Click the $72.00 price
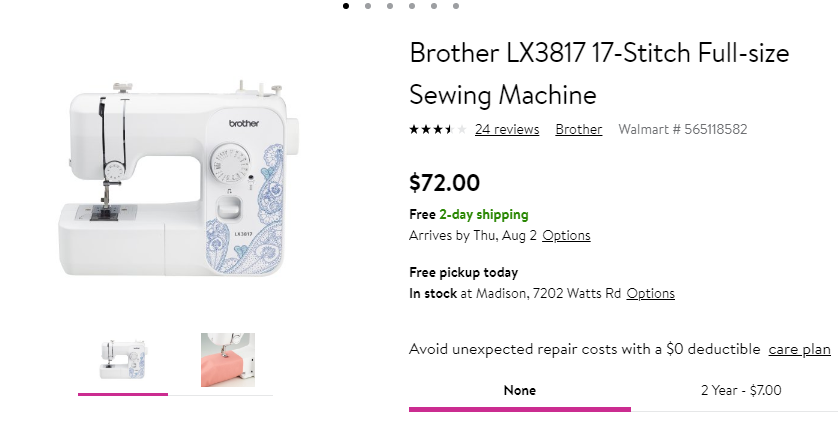 pos(445,183)
